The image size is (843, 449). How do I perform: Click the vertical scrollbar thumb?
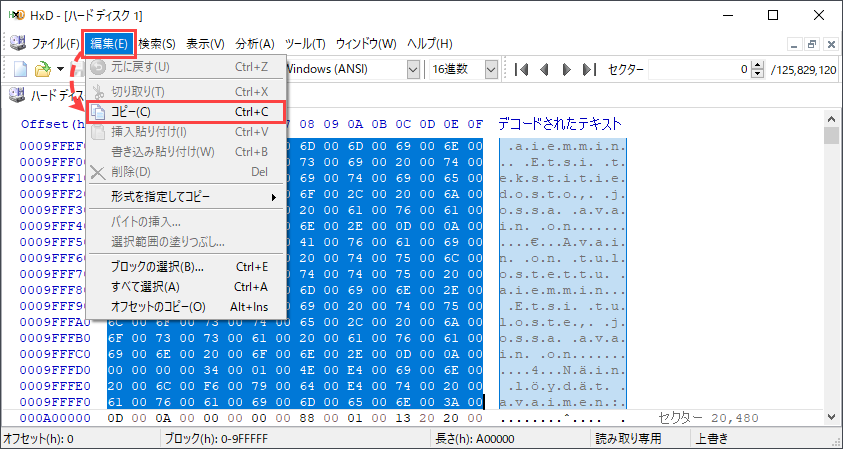(x=831, y=136)
